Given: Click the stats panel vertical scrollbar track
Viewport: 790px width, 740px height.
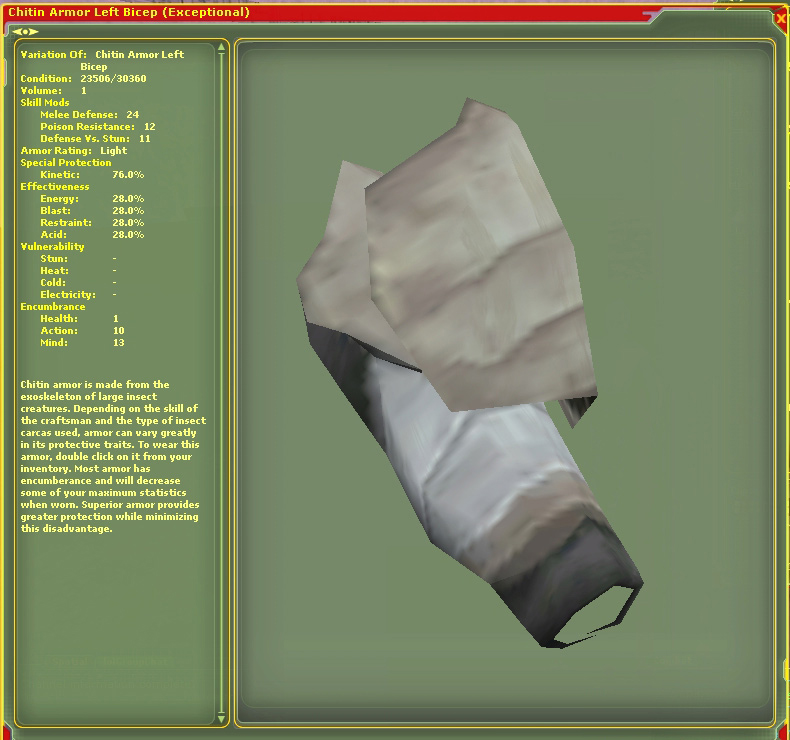Looking at the screenshot, I should (x=221, y=383).
